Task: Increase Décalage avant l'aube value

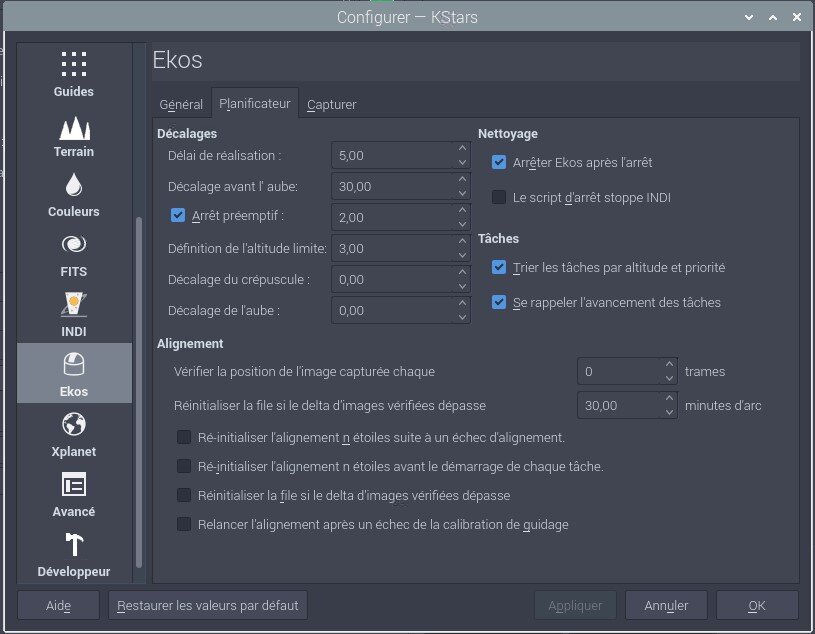Action: point(462,179)
